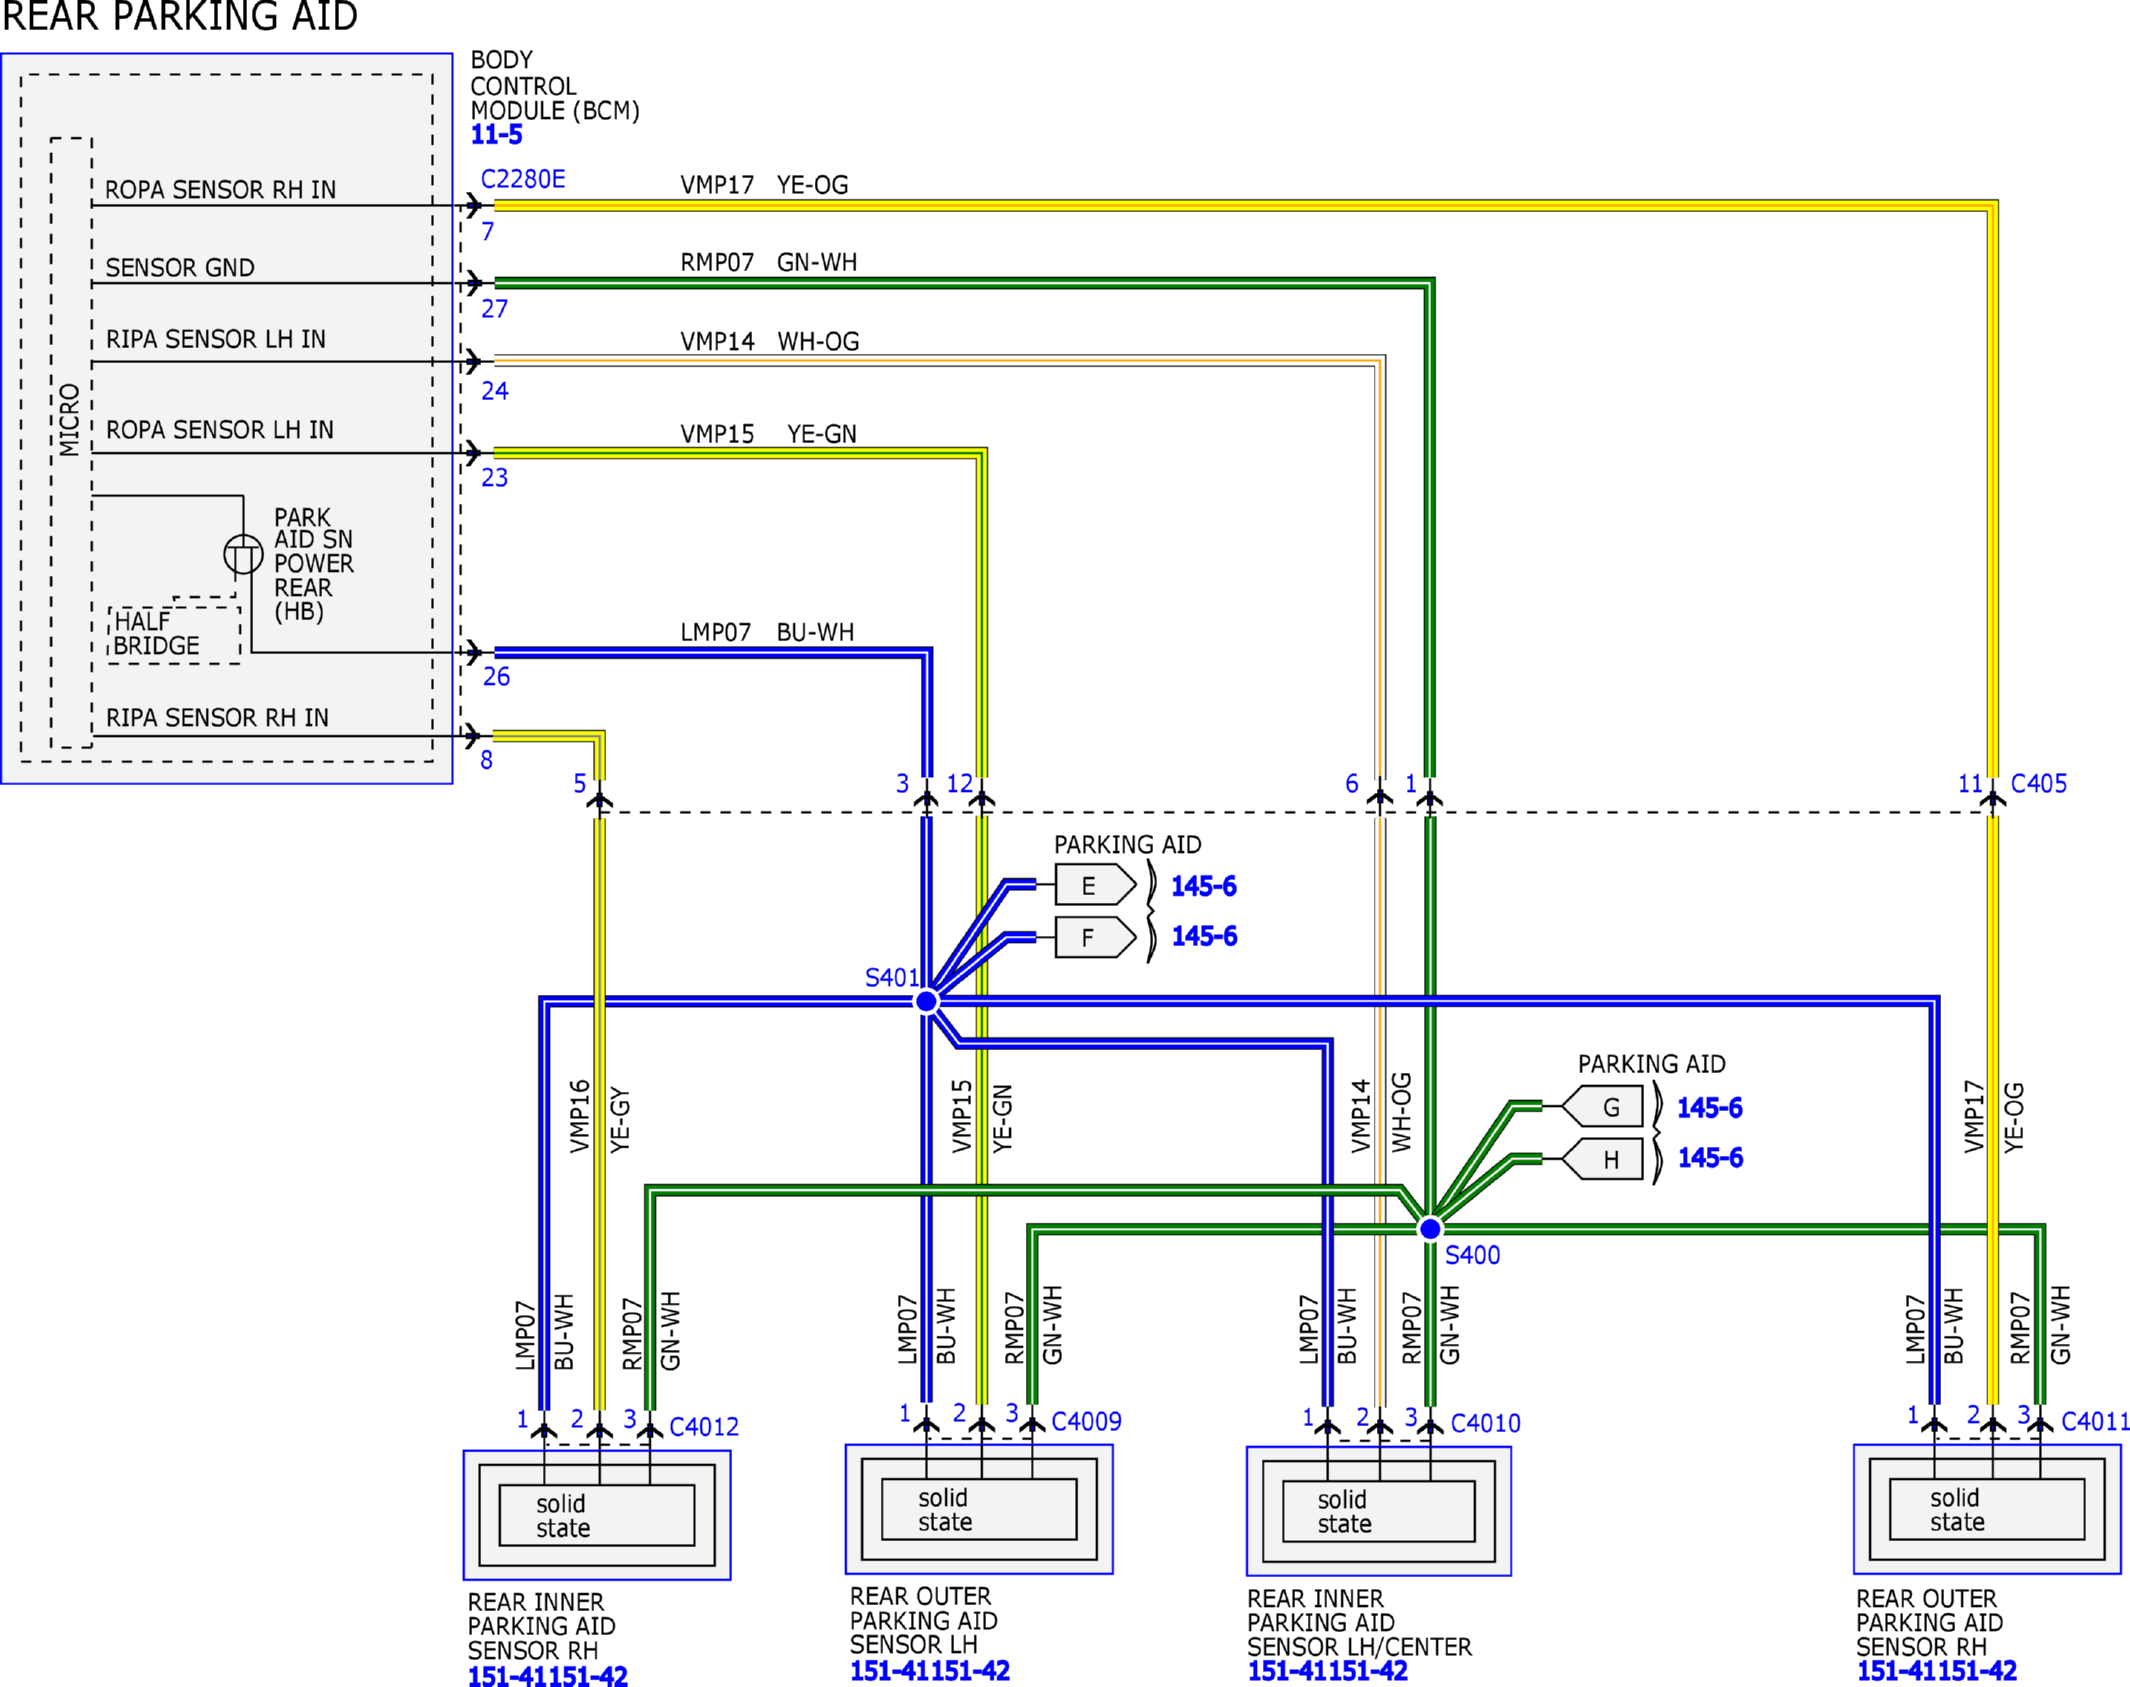Click the S401 splice node dot
The height and width of the screenshot is (1687, 2130).
pyautogui.click(x=927, y=1001)
